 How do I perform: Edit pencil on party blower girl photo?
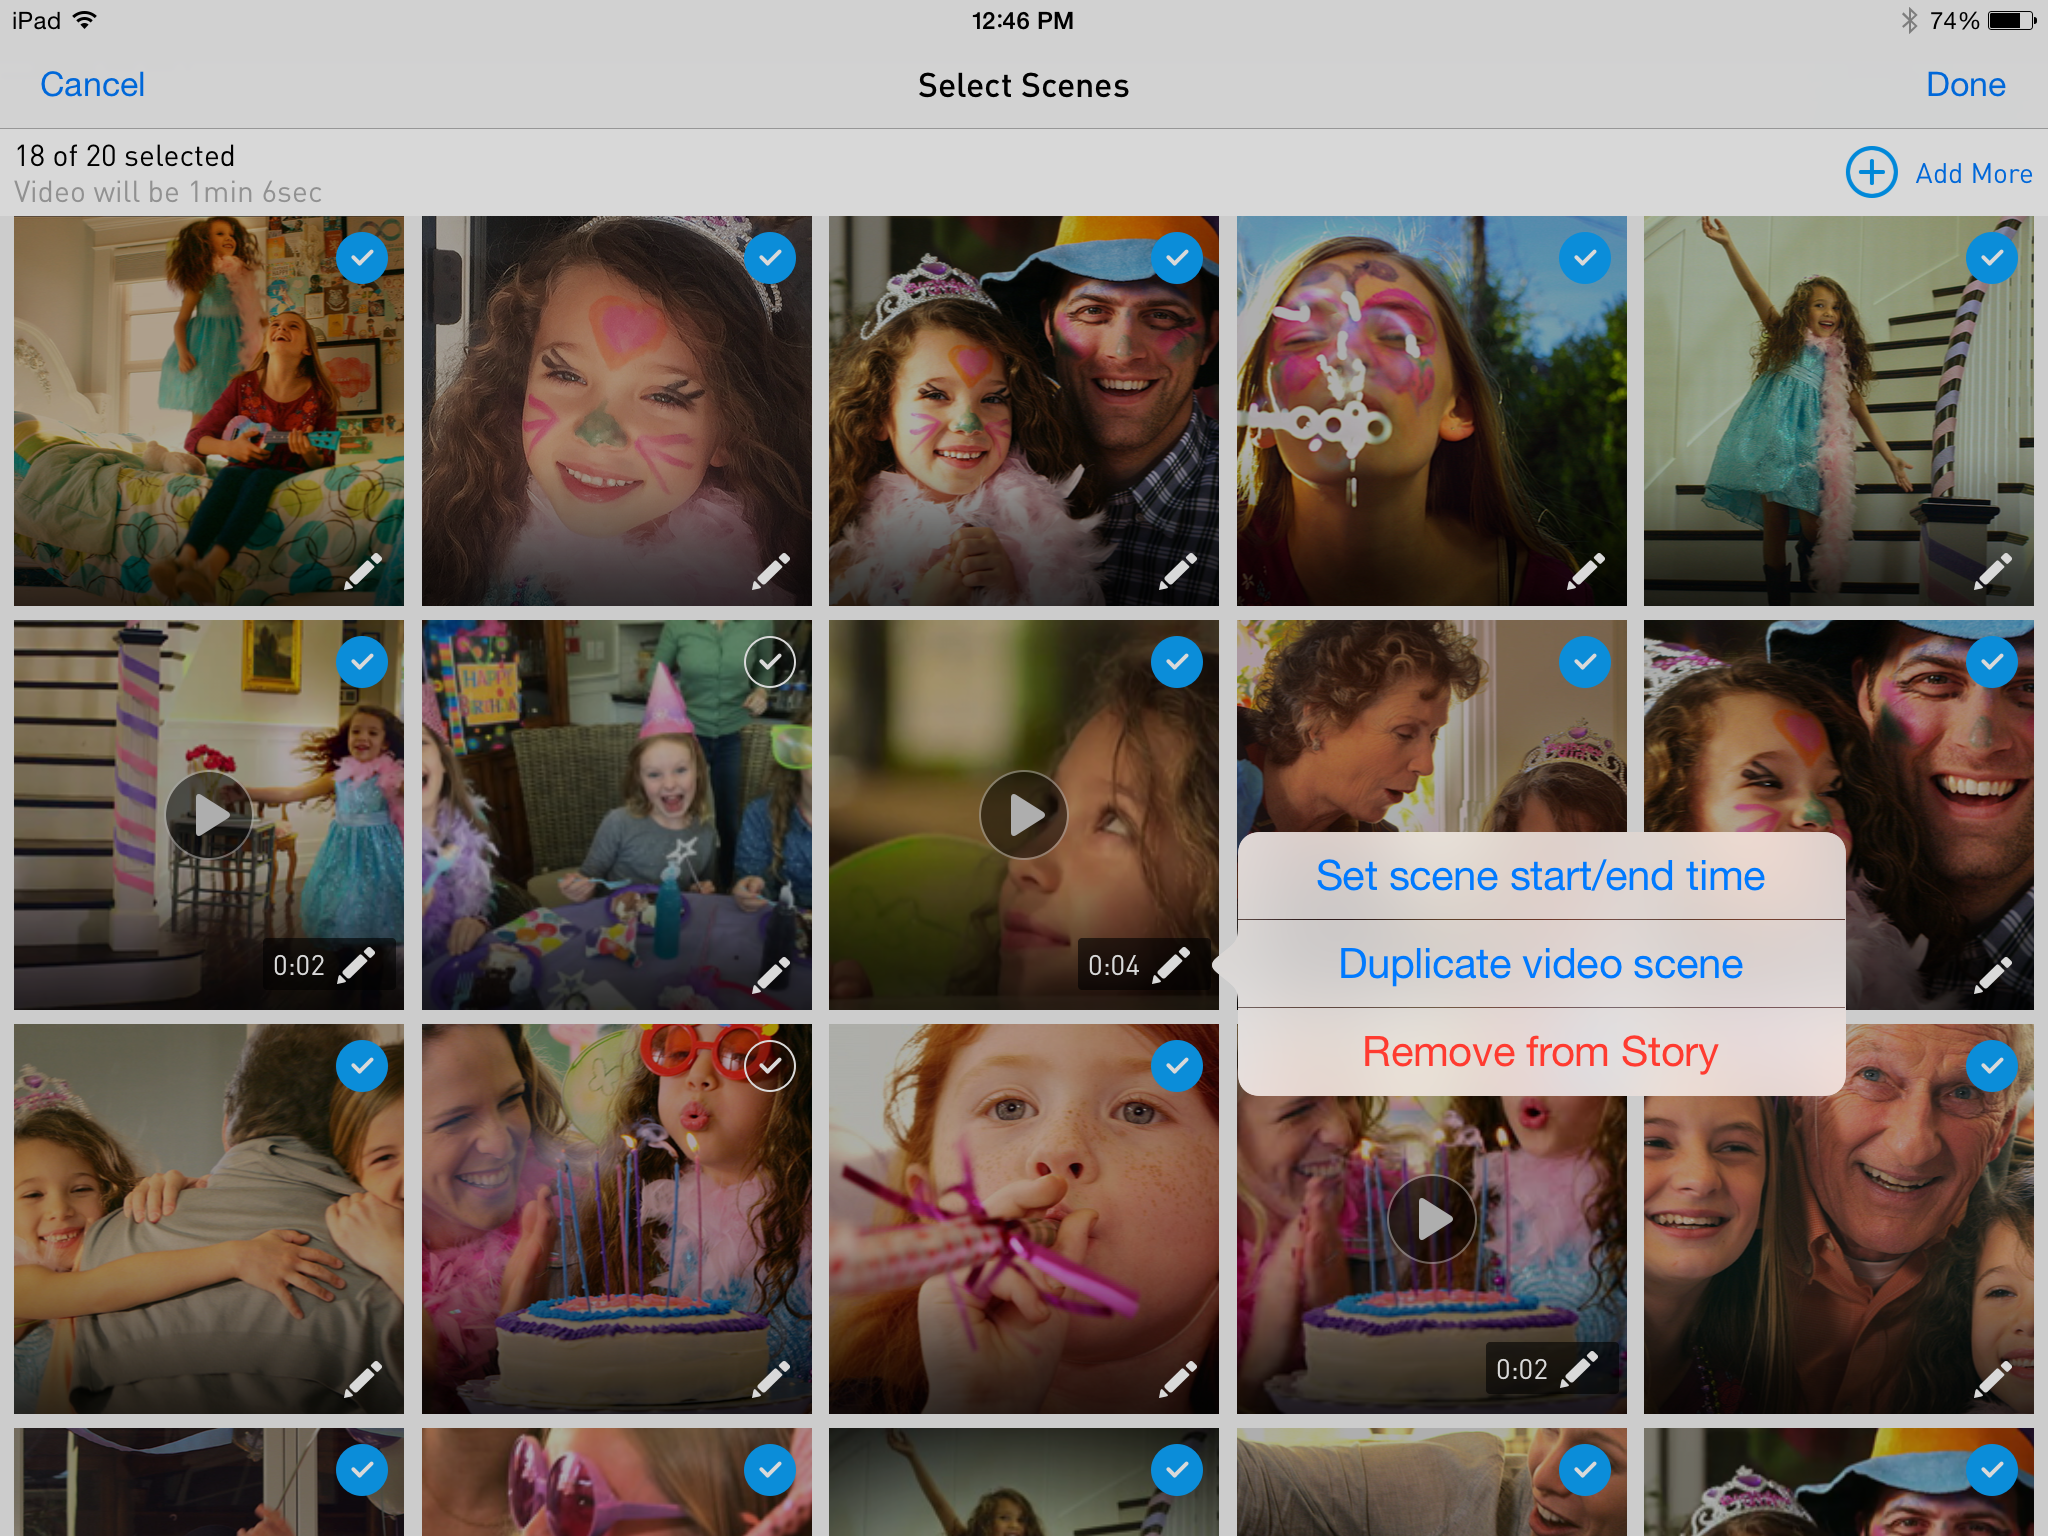1178,1378
